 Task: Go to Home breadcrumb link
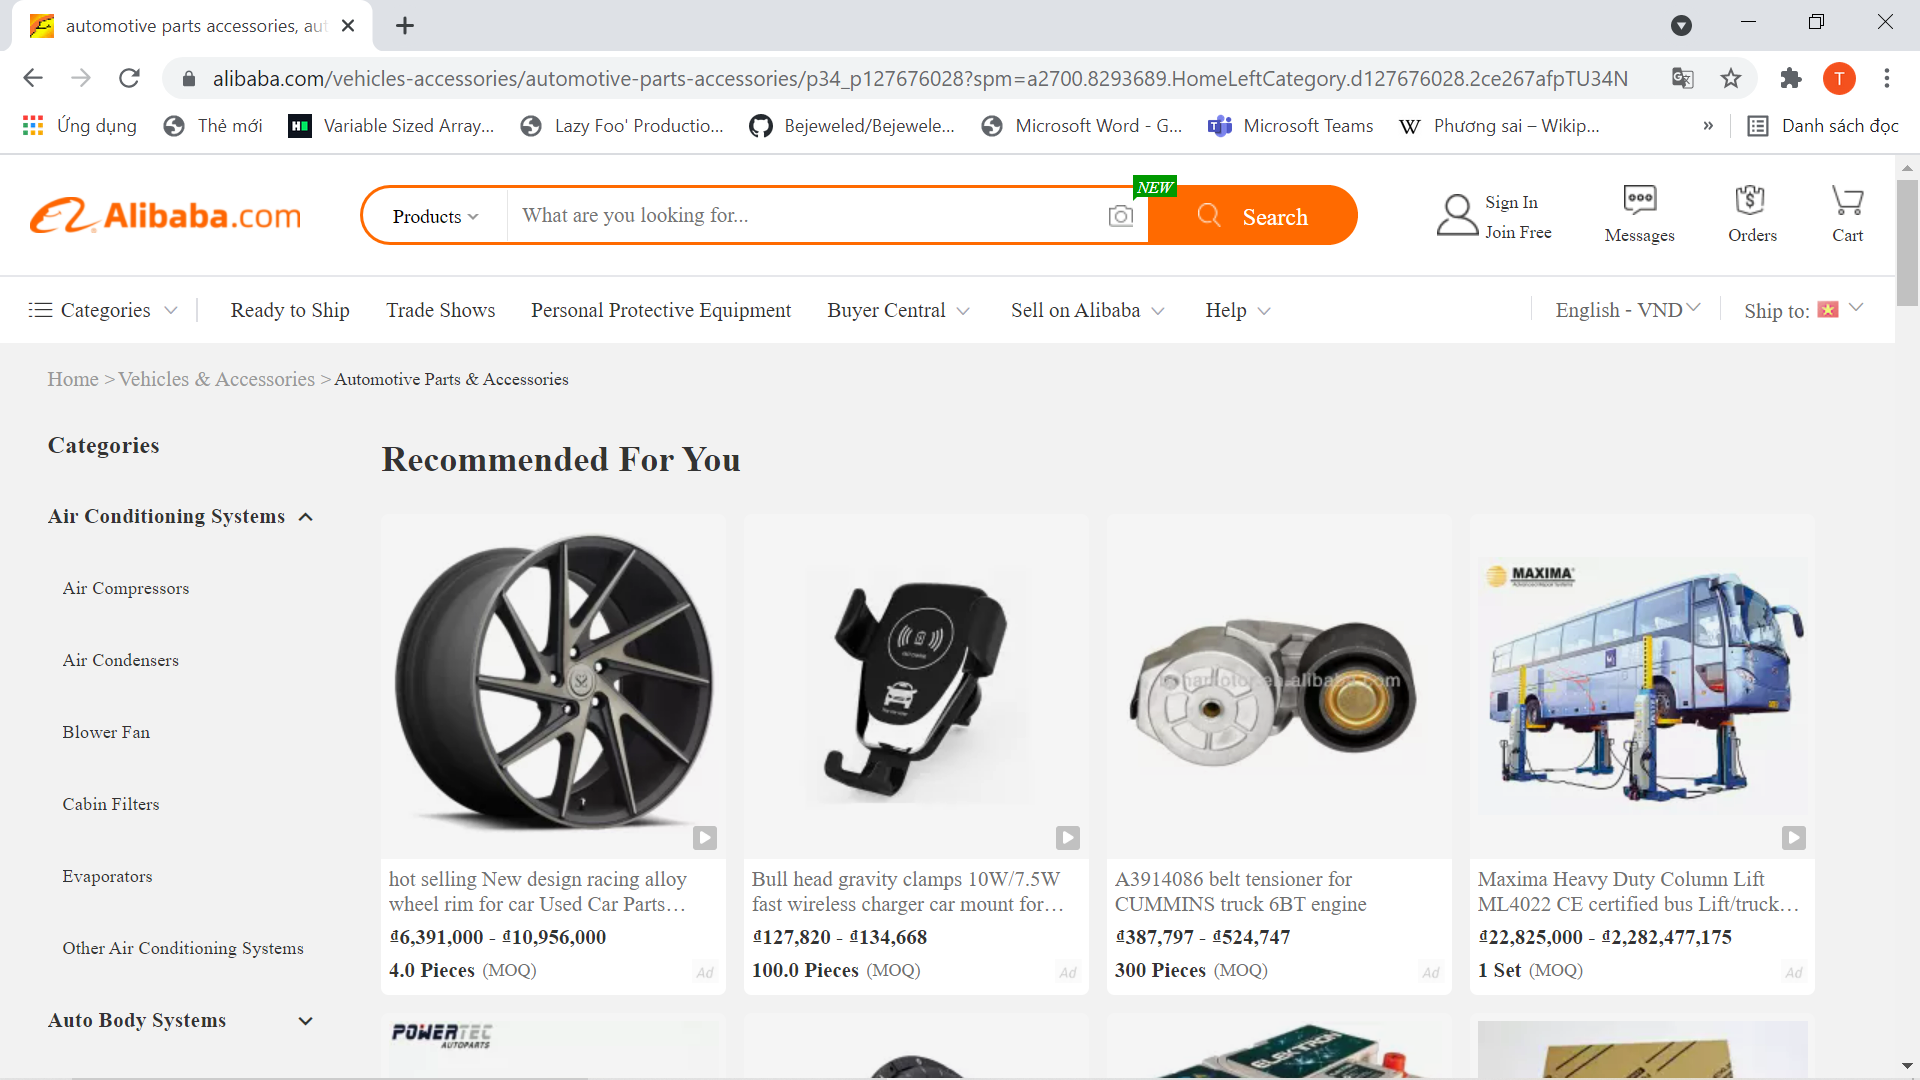click(x=73, y=379)
